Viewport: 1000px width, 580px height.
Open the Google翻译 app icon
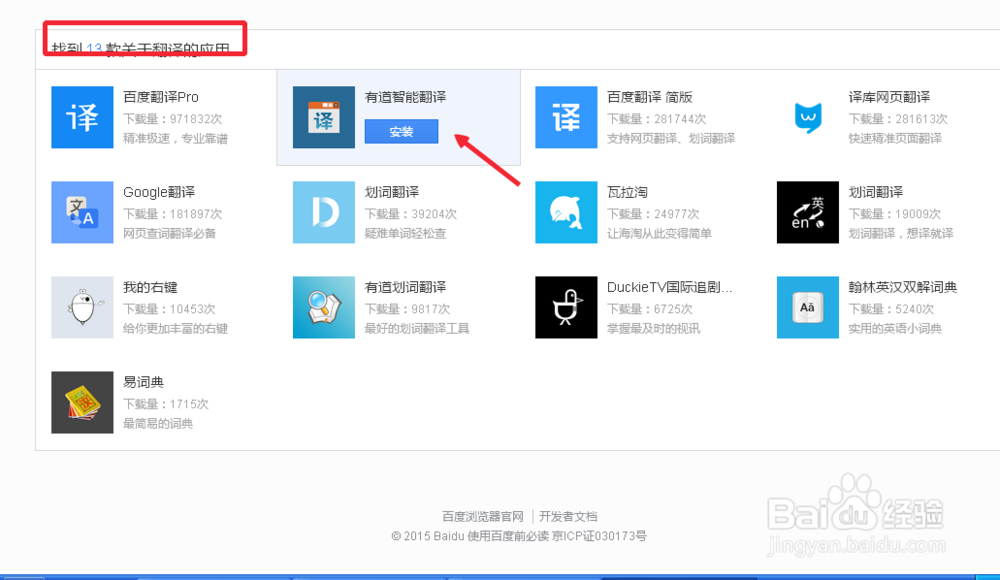pos(82,212)
